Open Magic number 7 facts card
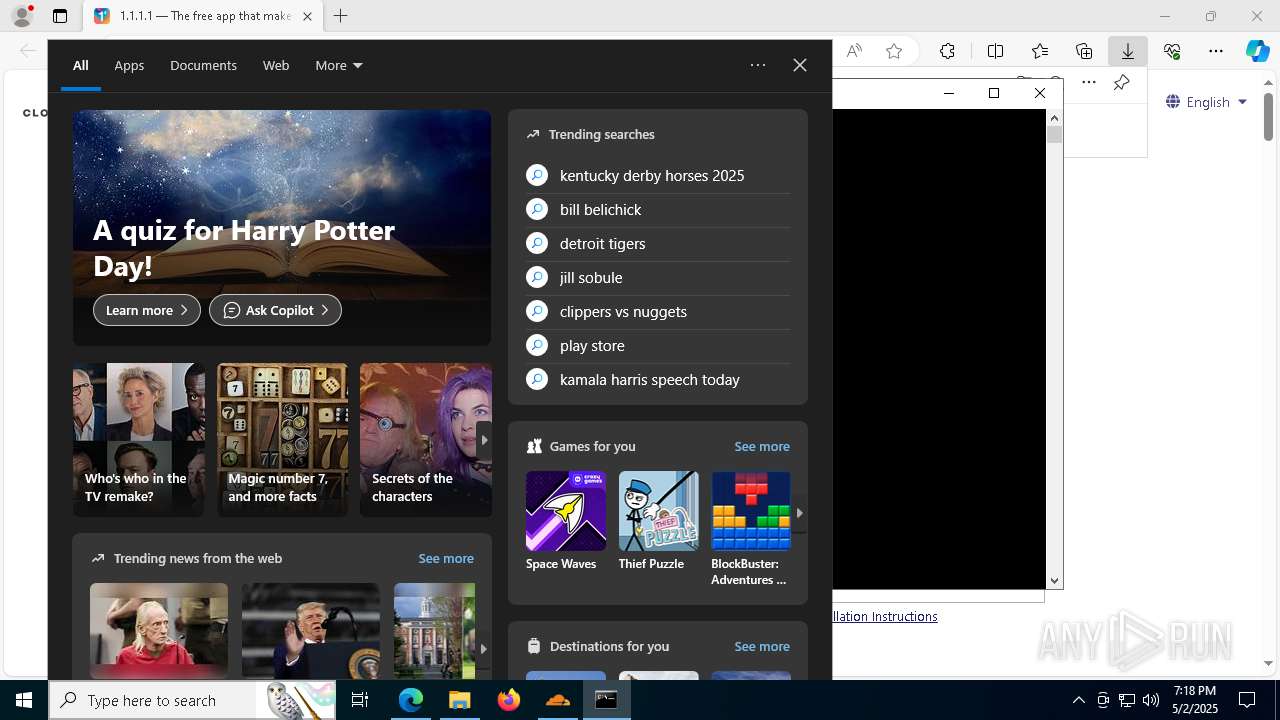Screen dimensions: 1280x720 (282, 440)
